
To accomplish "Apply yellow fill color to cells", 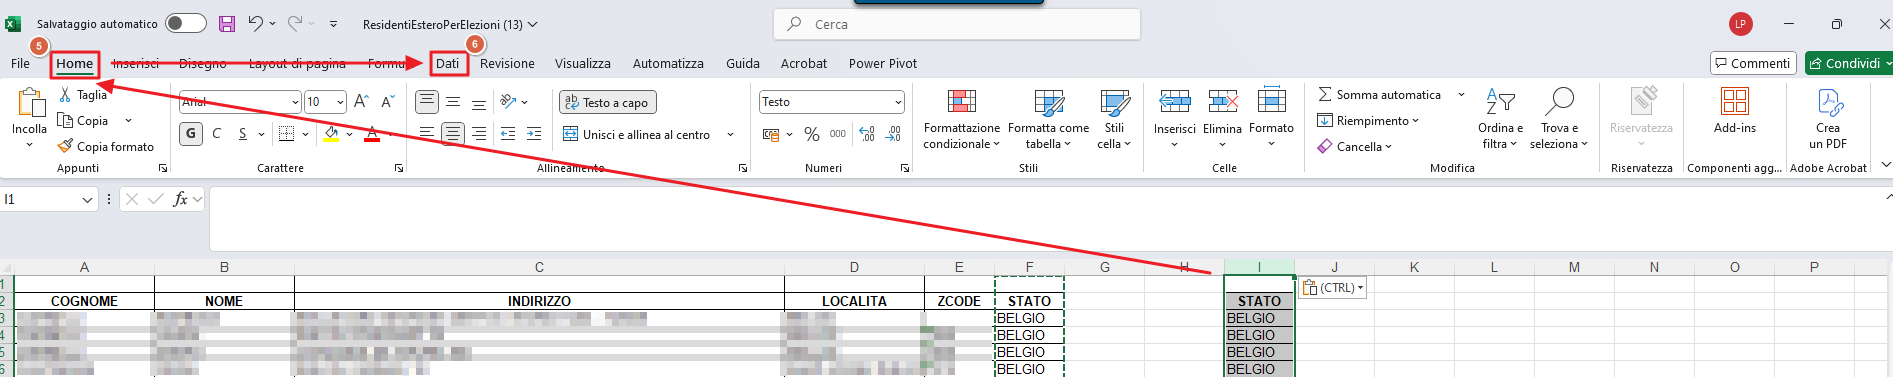I will tap(332, 134).
